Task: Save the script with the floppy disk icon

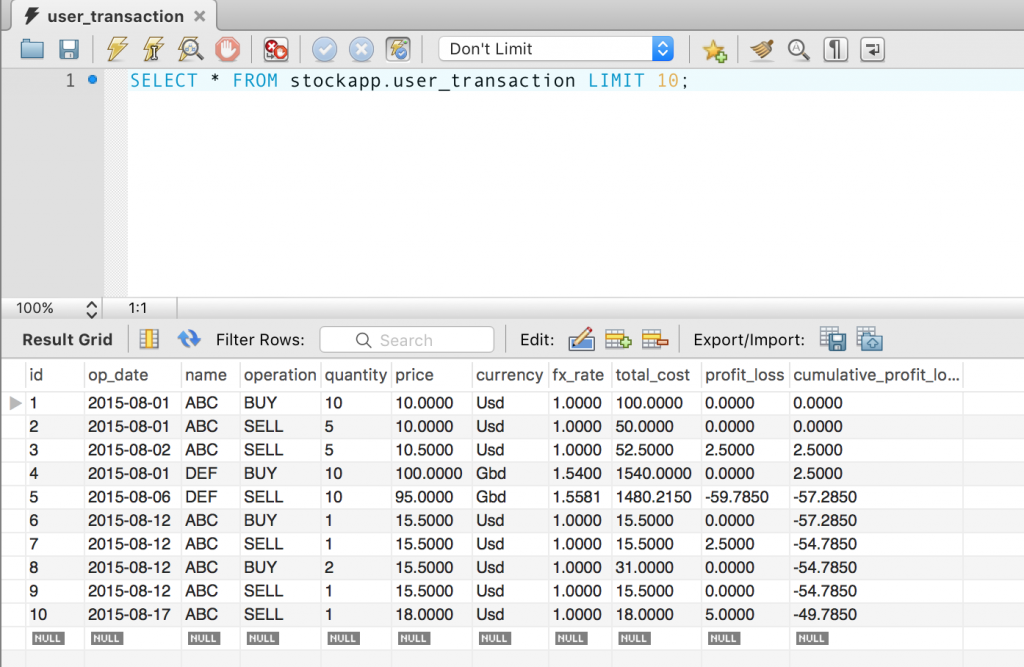Action: tap(69, 50)
